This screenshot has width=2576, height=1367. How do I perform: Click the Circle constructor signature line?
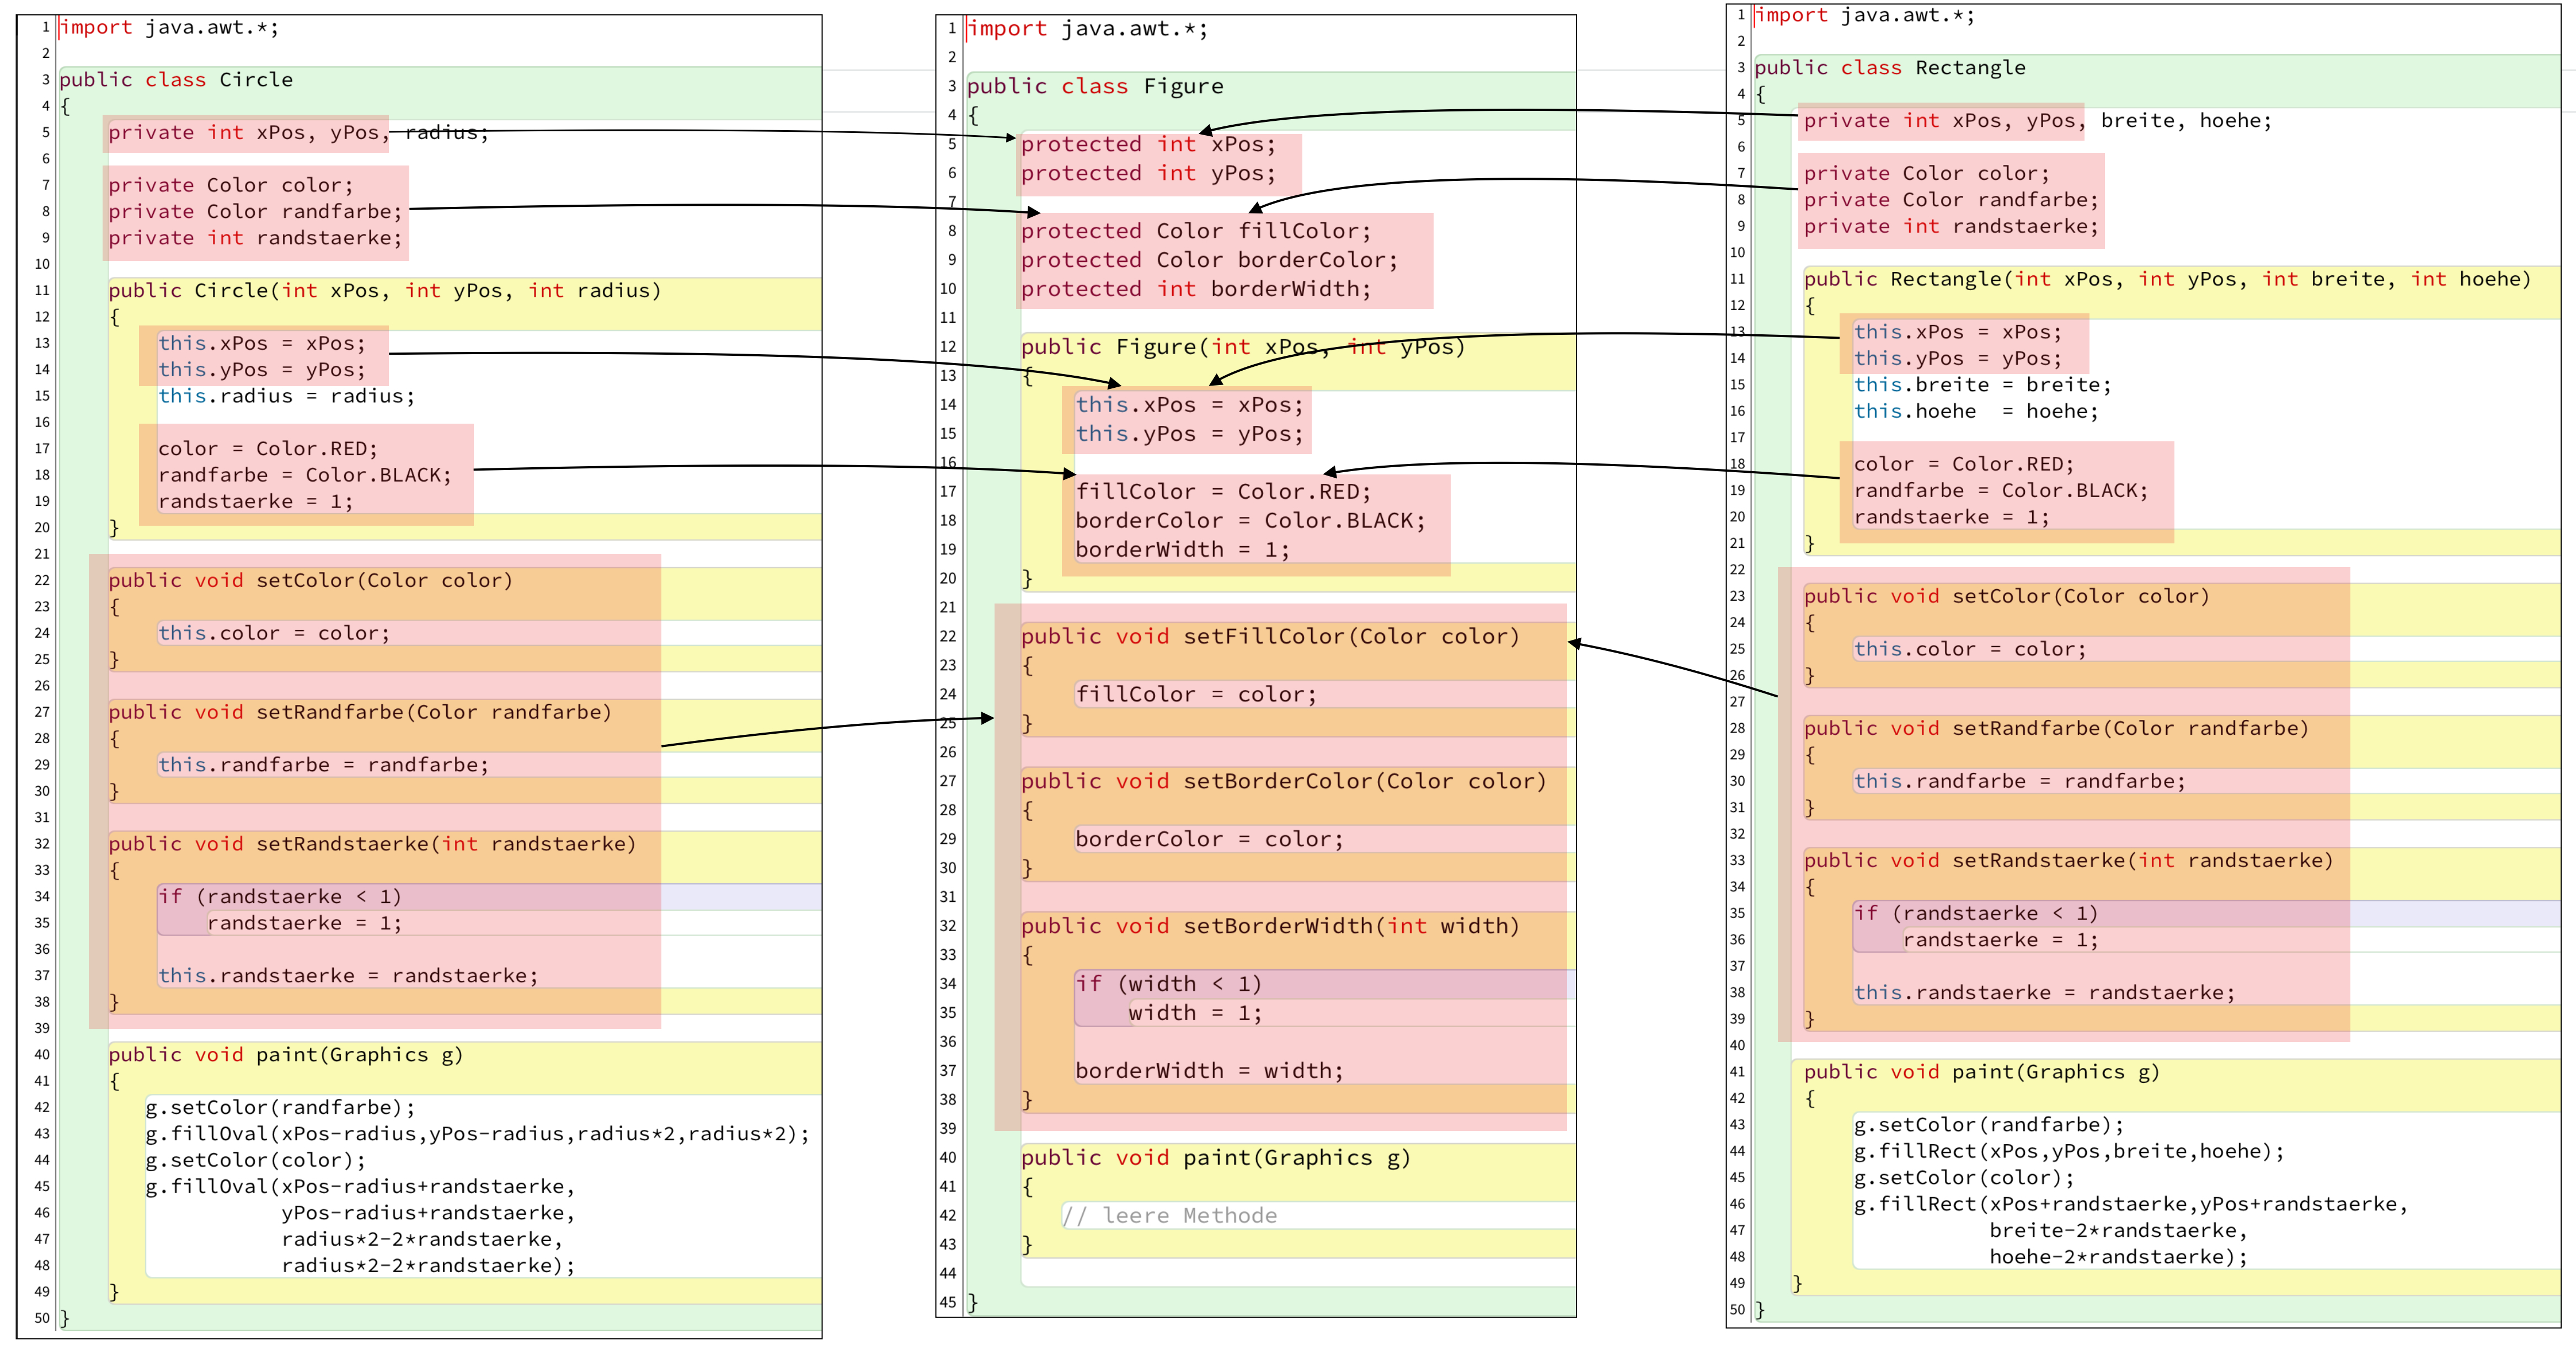click(x=385, y=291)
